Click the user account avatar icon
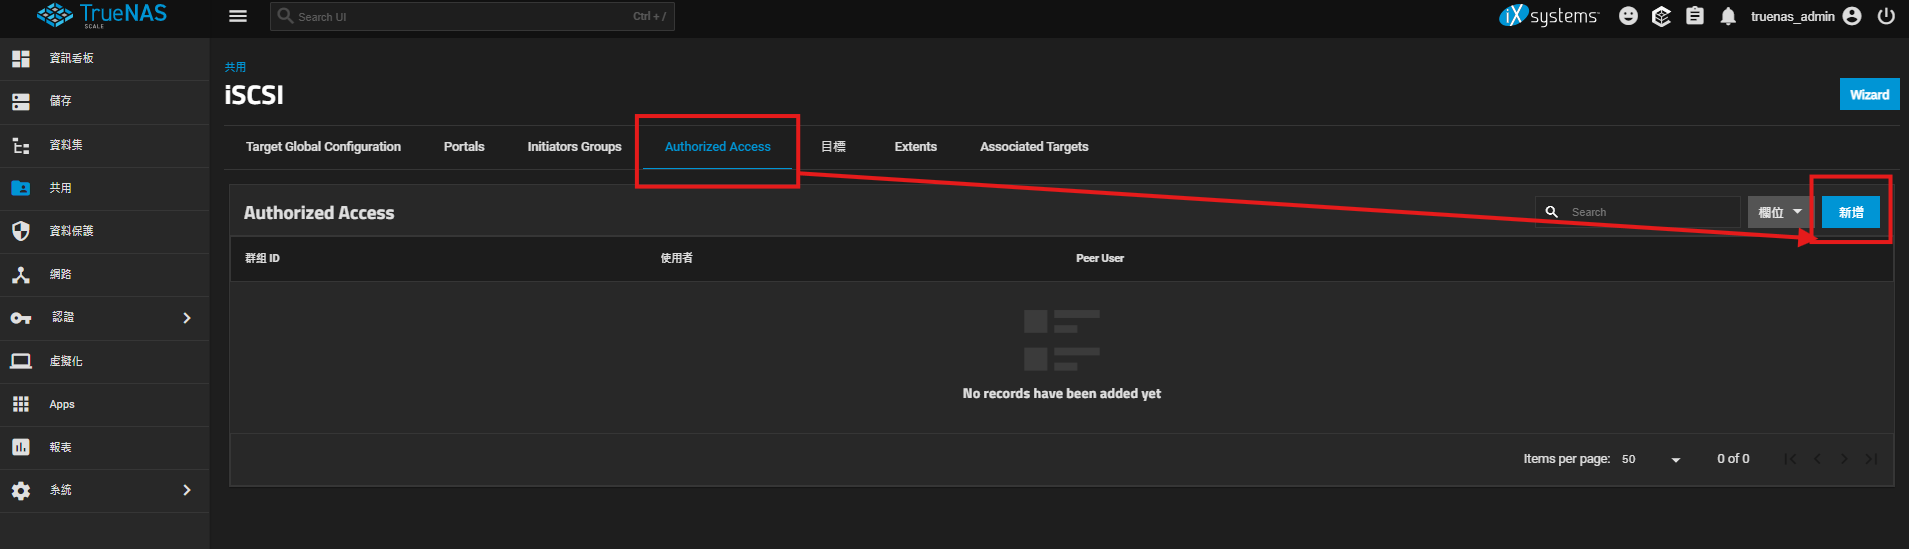 click(1852, 16)
